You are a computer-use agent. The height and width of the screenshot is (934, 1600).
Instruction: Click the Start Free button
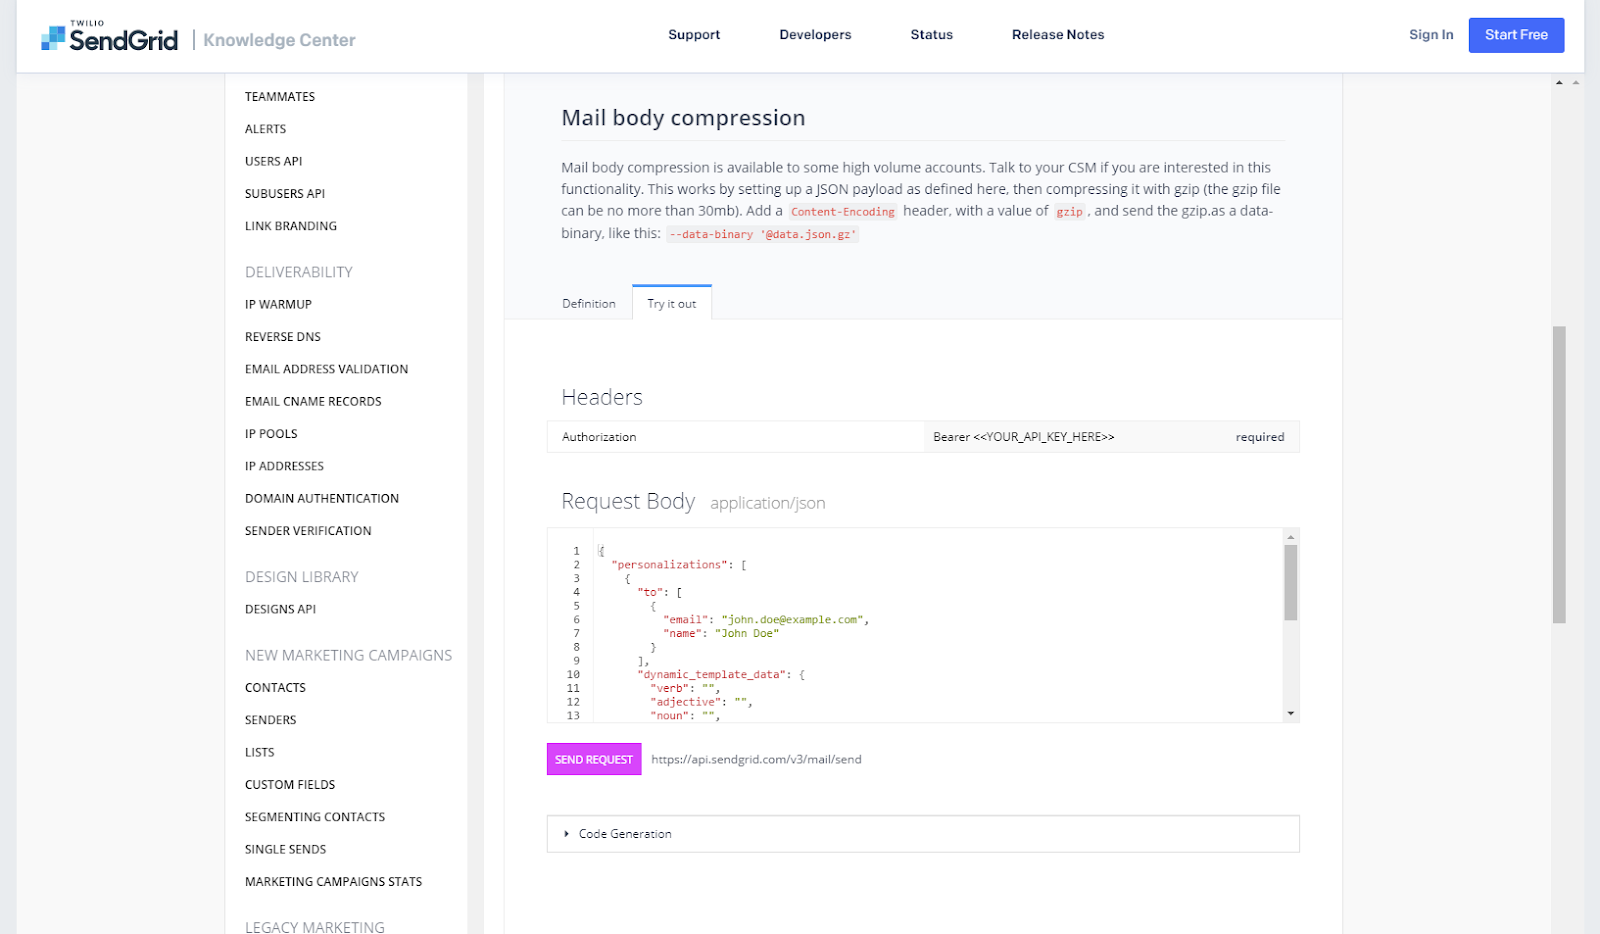coord(1516,34)
